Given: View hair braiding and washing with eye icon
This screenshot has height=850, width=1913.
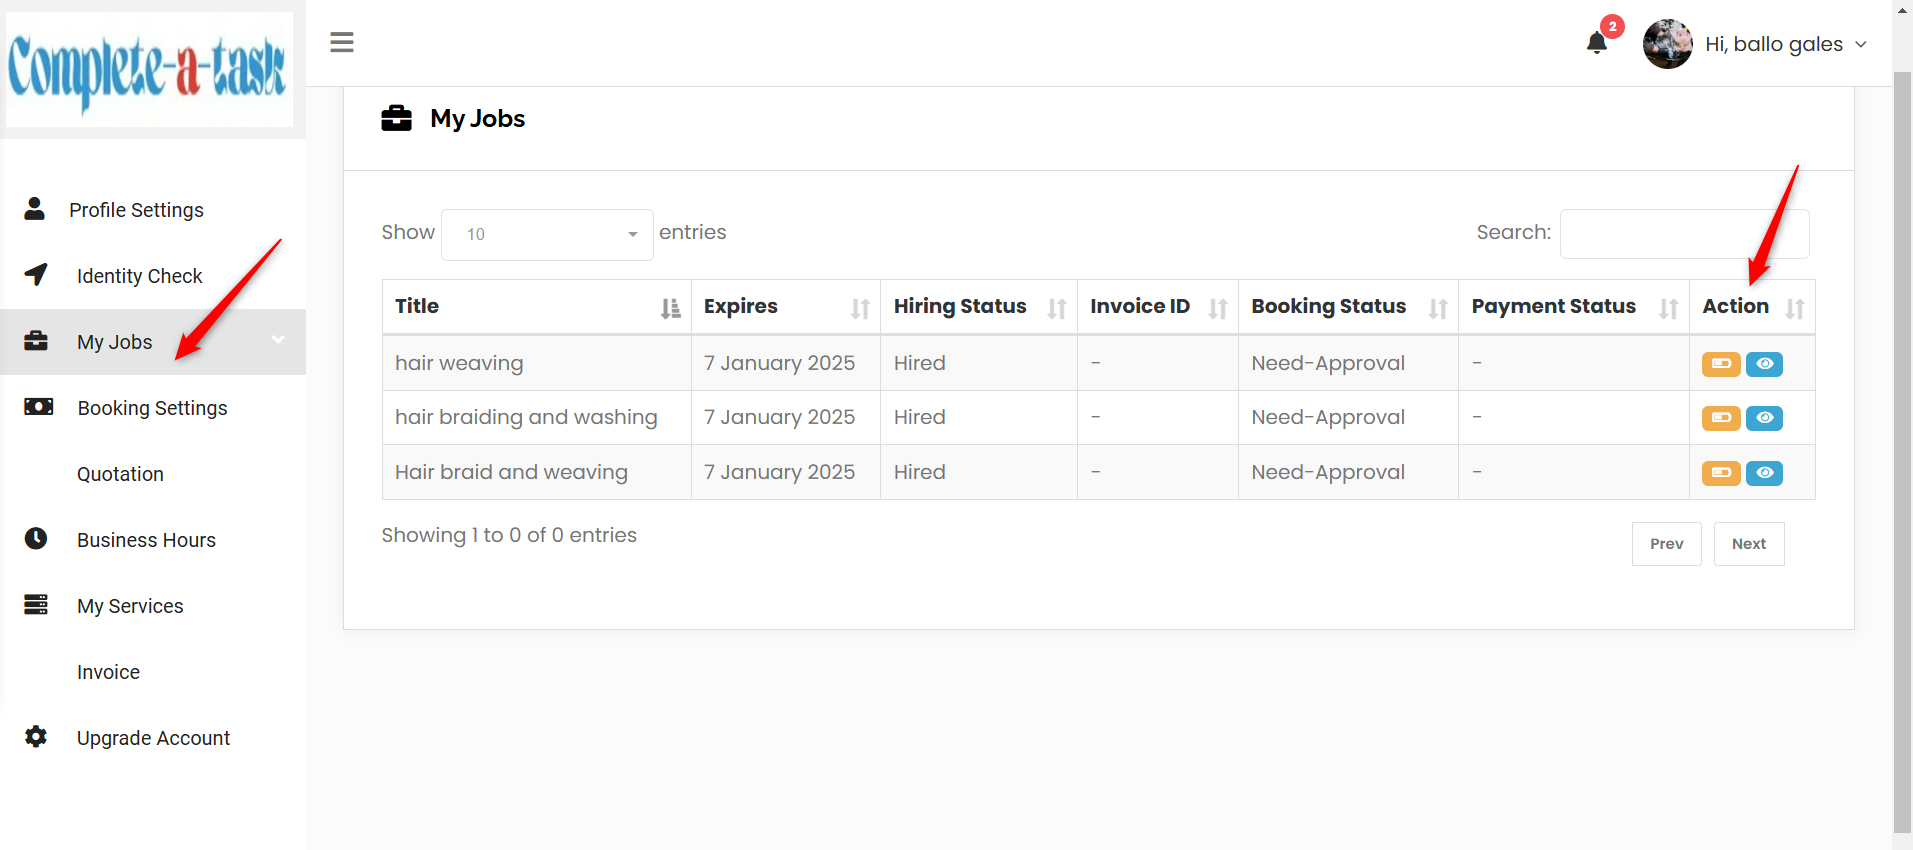Looking at the screenshot, I should pyautogui.click(x=1765, y=418).
